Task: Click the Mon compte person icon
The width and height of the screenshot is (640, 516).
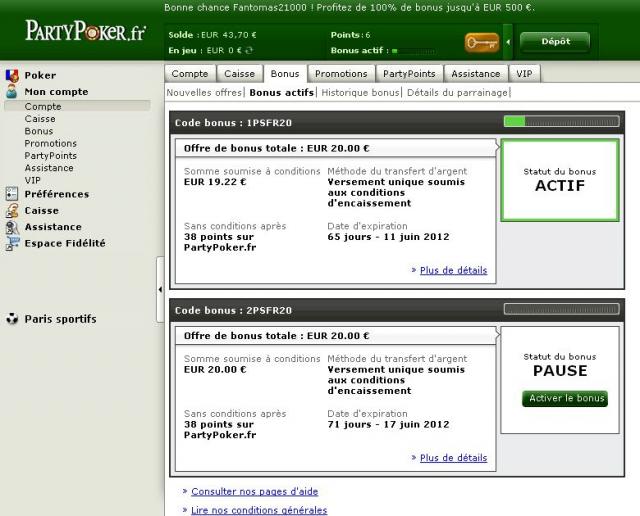Action: pyautogui.click(x=12, y=91)
